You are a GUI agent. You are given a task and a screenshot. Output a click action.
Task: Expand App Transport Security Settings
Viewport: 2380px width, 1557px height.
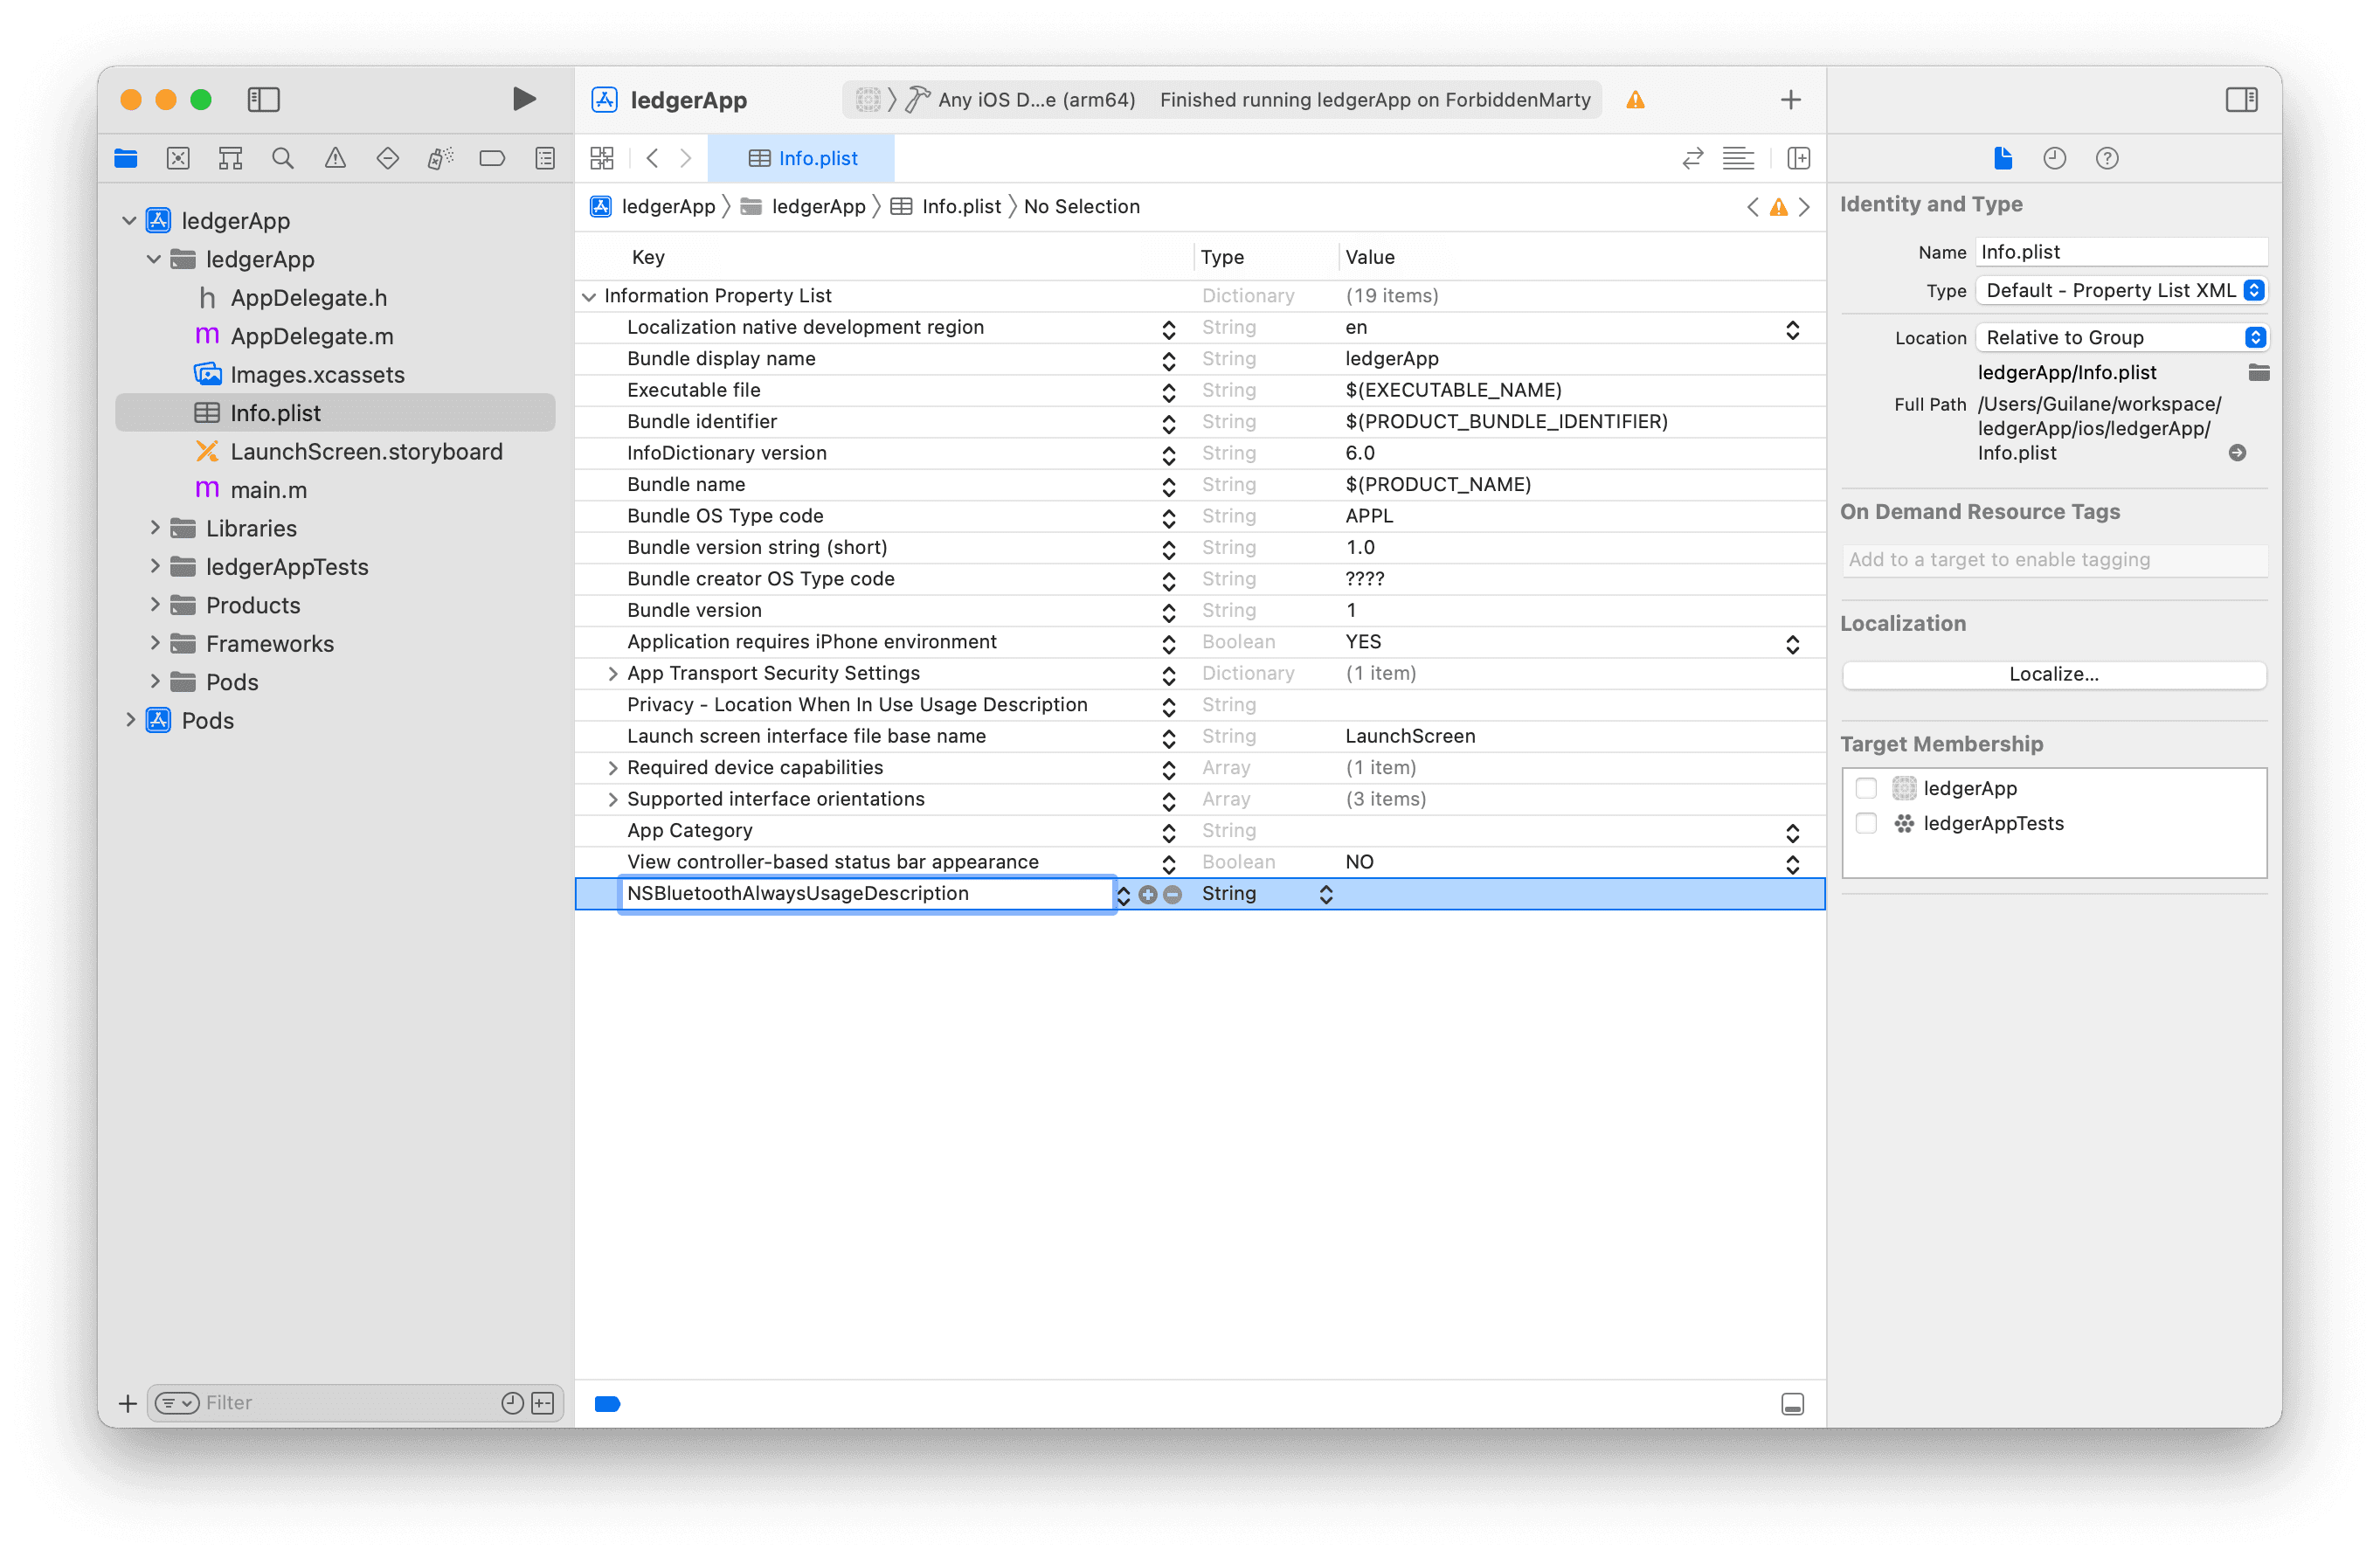(x=612, y=673)
